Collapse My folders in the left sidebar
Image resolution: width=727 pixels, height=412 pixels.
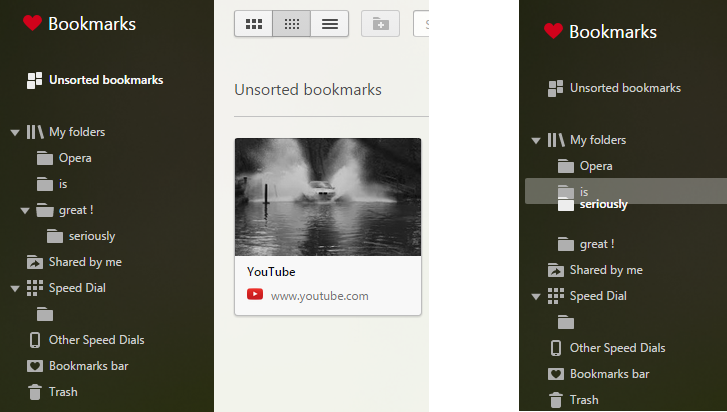pos(15,132)
